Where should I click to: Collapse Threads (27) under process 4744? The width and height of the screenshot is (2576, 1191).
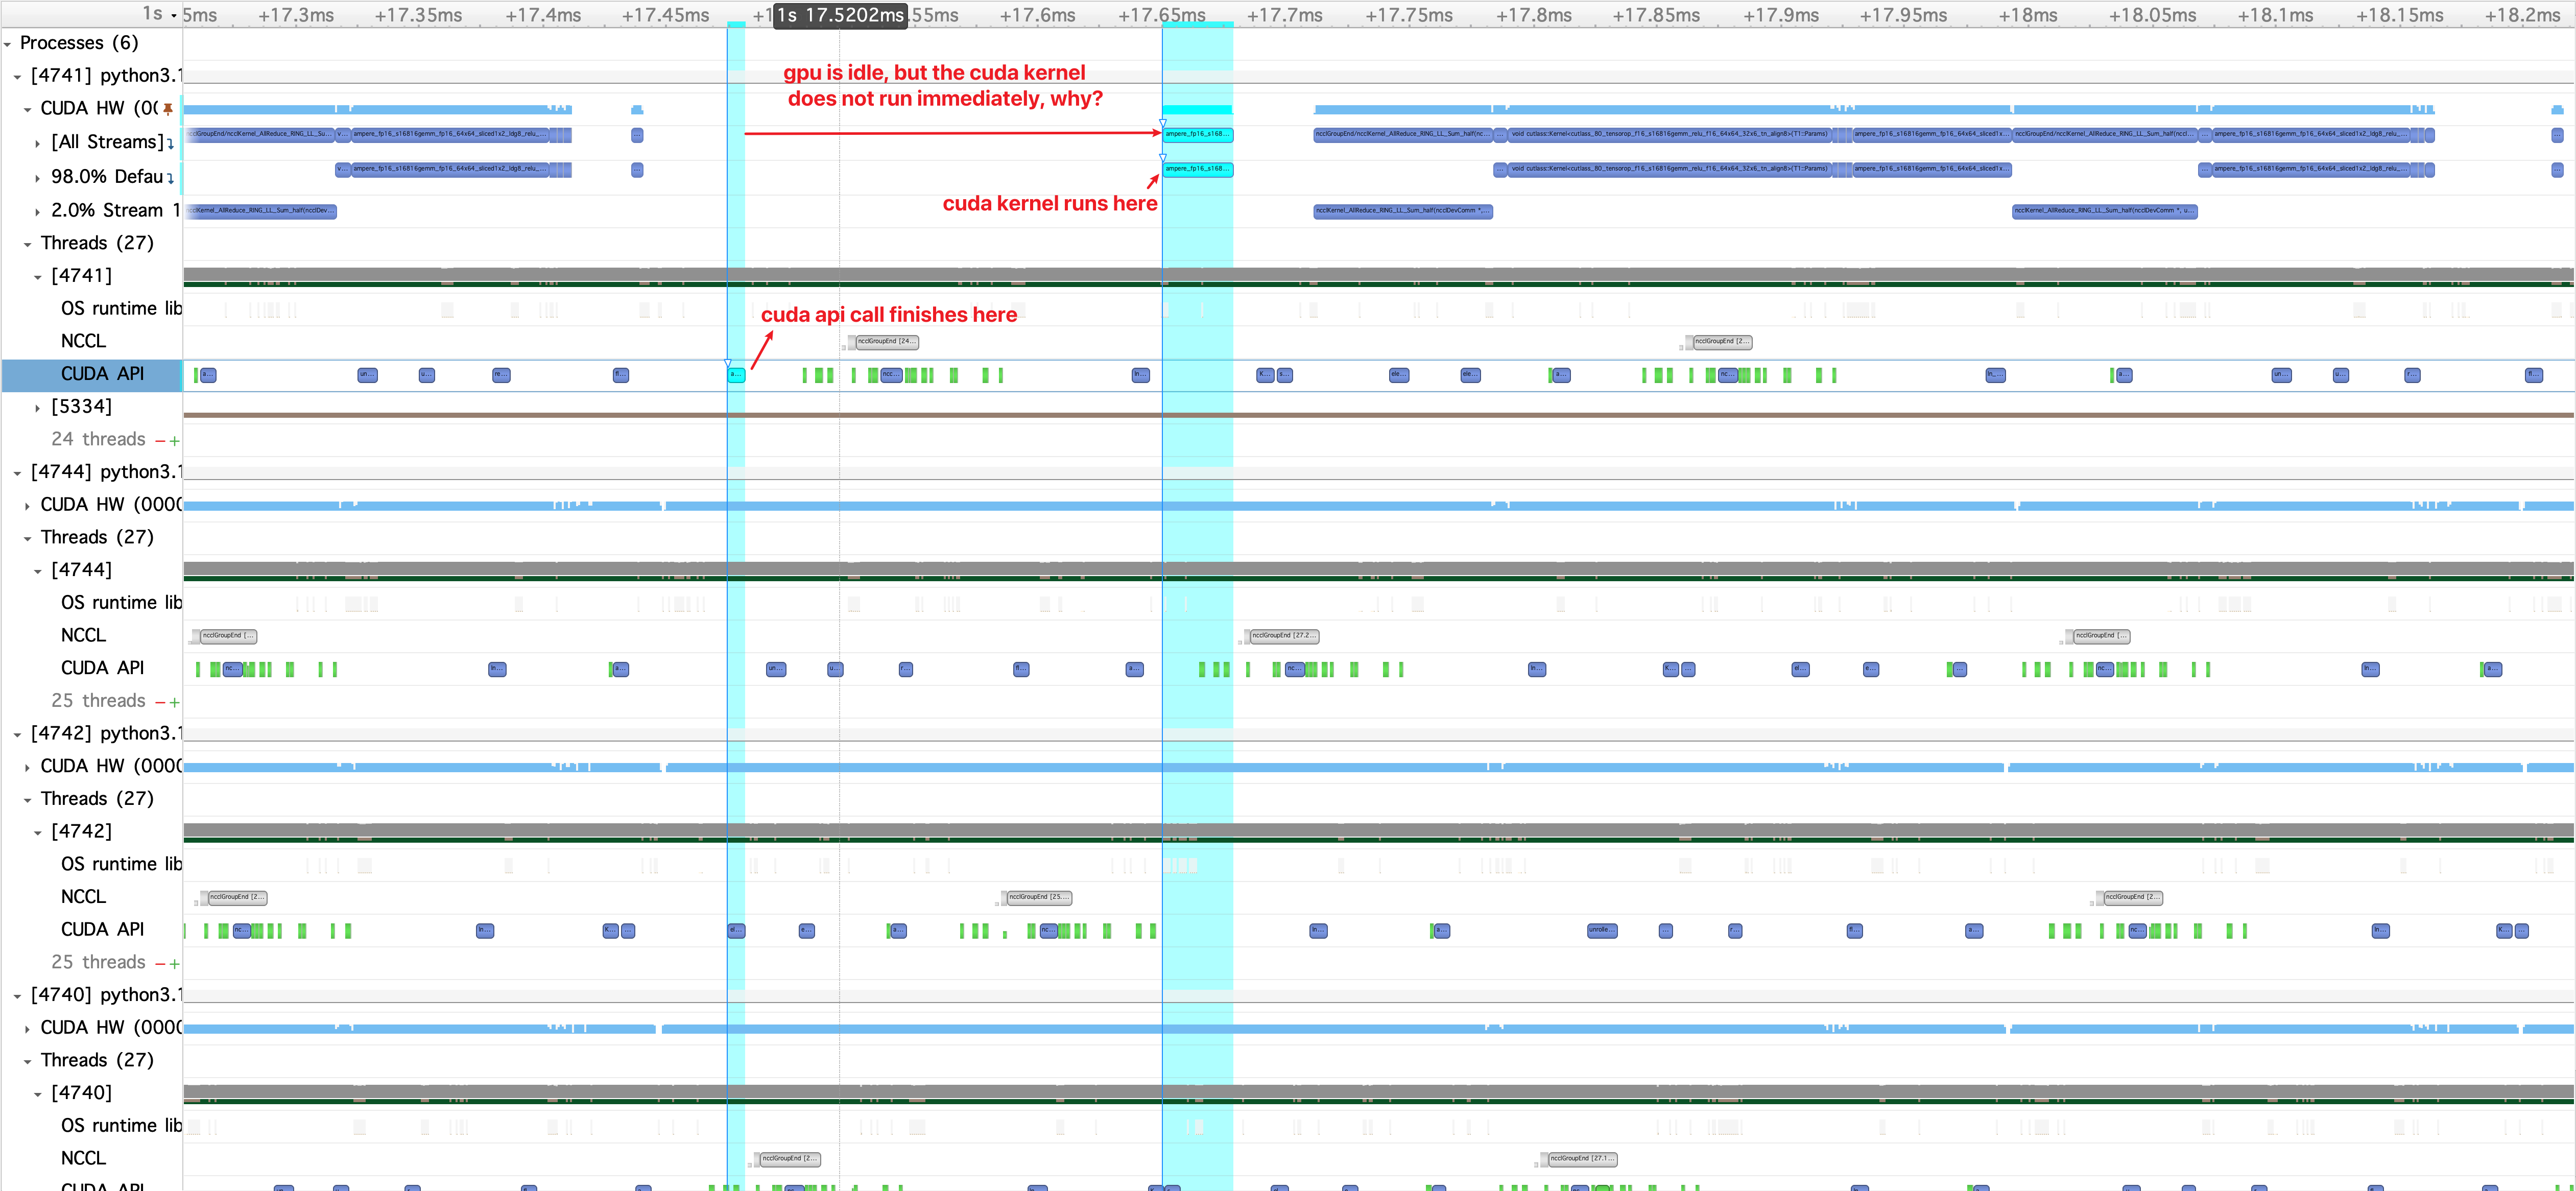(x=27, y=538)
